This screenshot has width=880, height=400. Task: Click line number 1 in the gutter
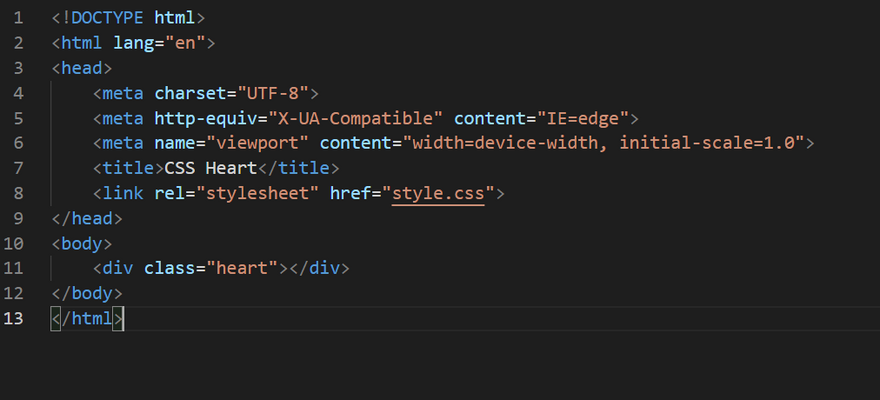click(18, 18)
